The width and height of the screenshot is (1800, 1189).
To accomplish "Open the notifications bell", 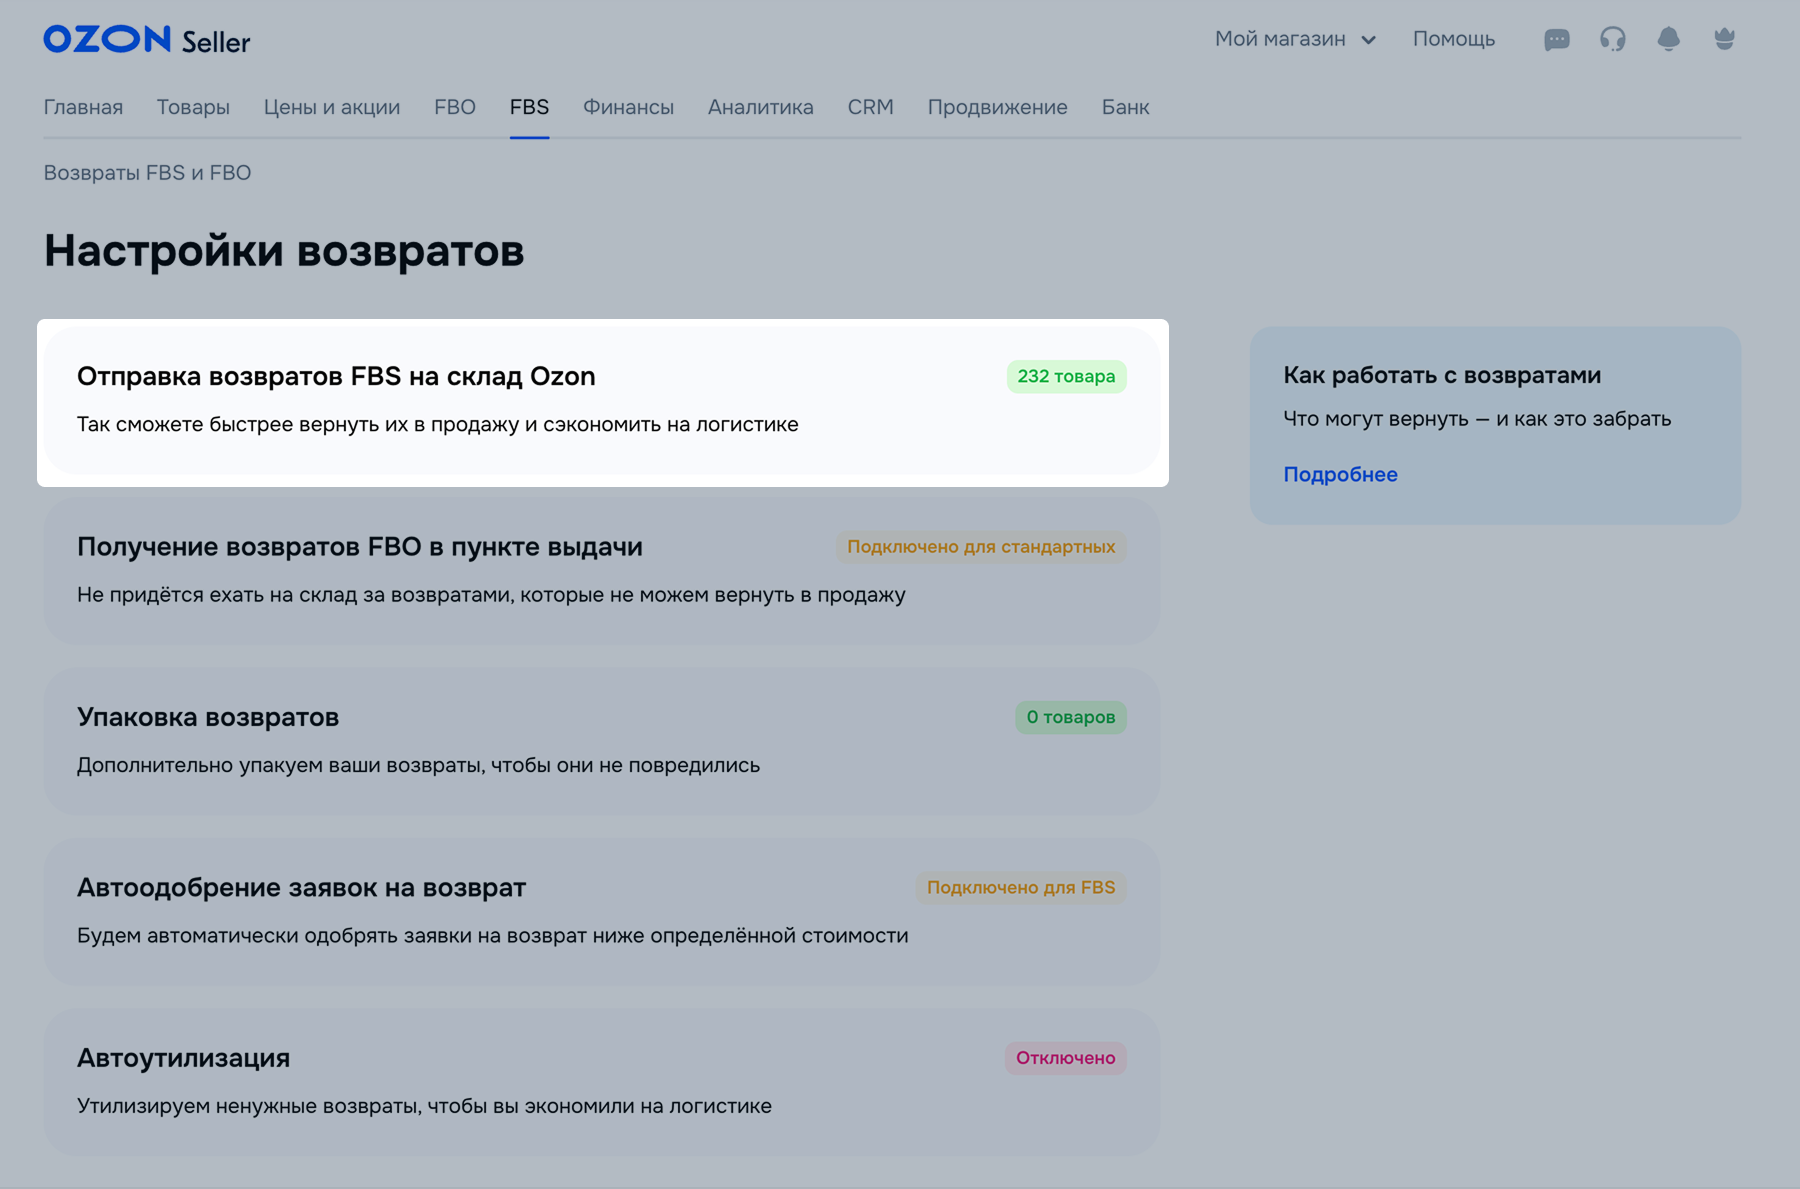I will 1668,39.
